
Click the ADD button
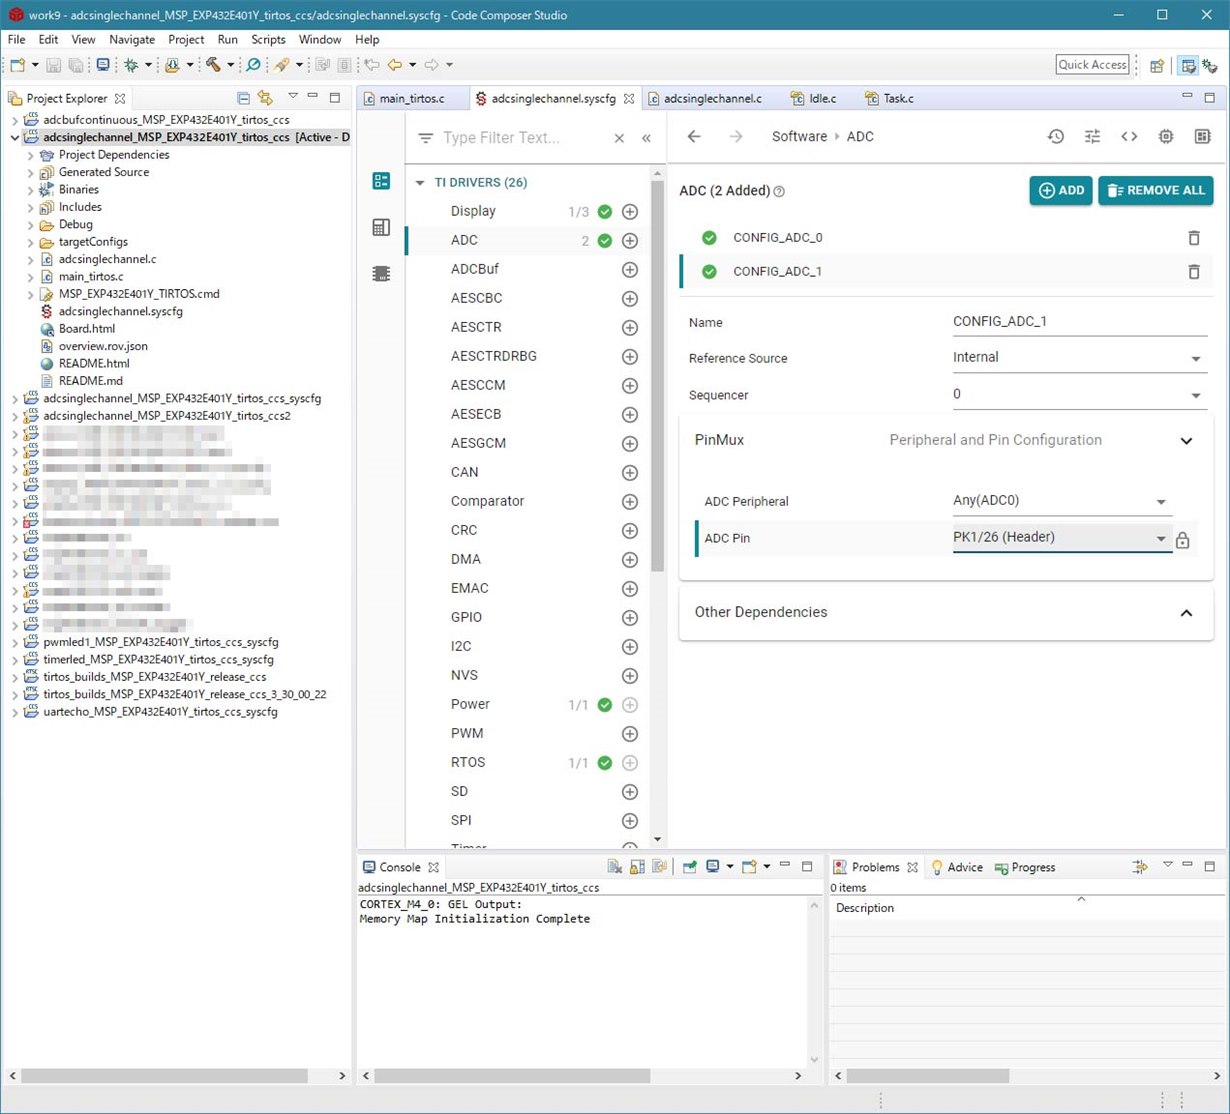click(x=1060, y=191)
